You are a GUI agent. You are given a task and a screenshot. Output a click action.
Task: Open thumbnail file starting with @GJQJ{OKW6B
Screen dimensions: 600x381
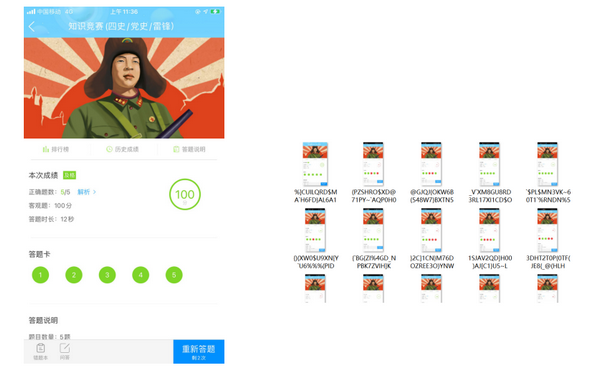pyautogui.click(x=432, y=173)
